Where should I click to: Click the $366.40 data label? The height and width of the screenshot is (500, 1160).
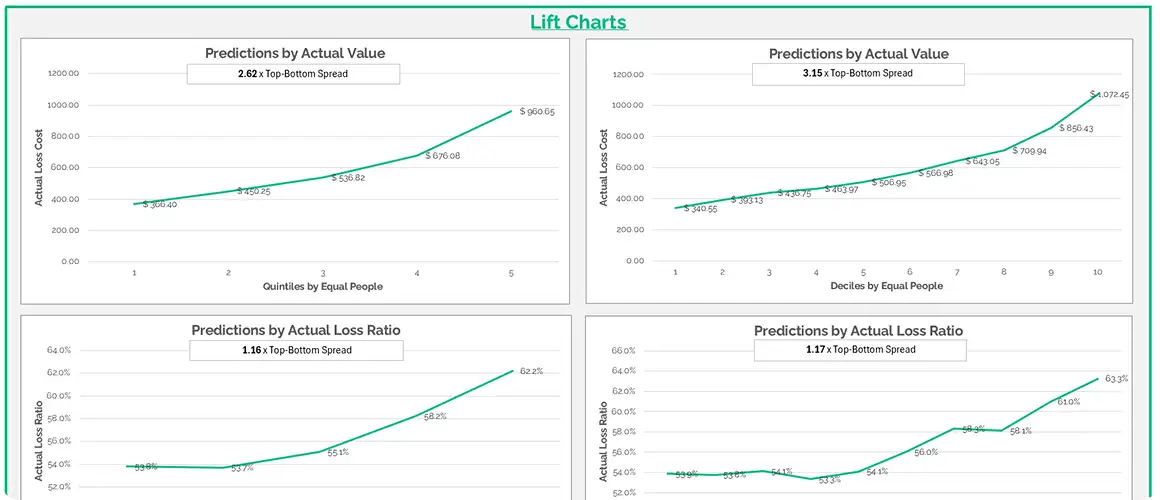tap(160, 204)
